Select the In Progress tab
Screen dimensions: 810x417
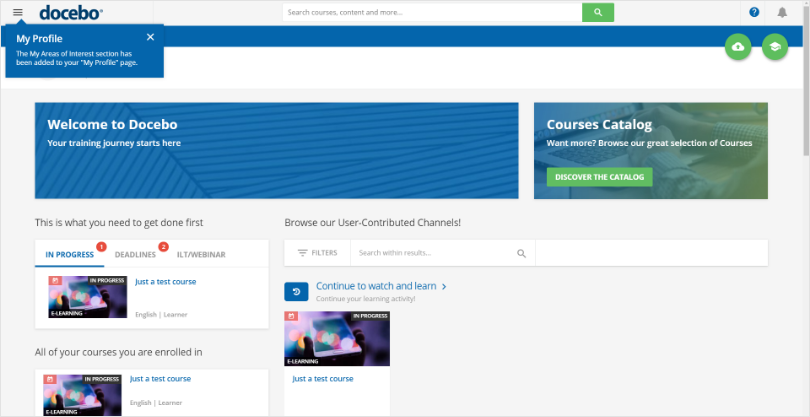pos(69,255)
